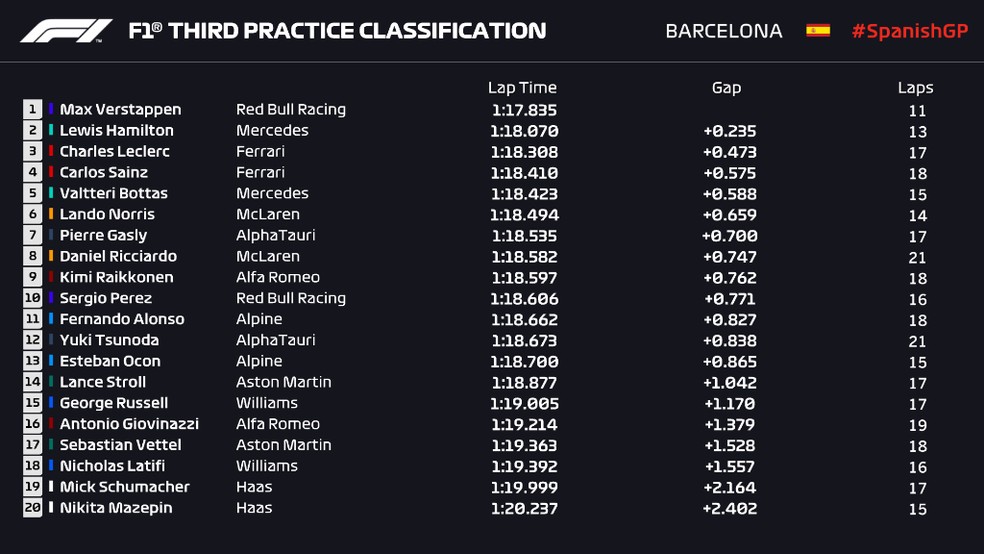Click the position 20 number badge

click(x=33, y=508)
